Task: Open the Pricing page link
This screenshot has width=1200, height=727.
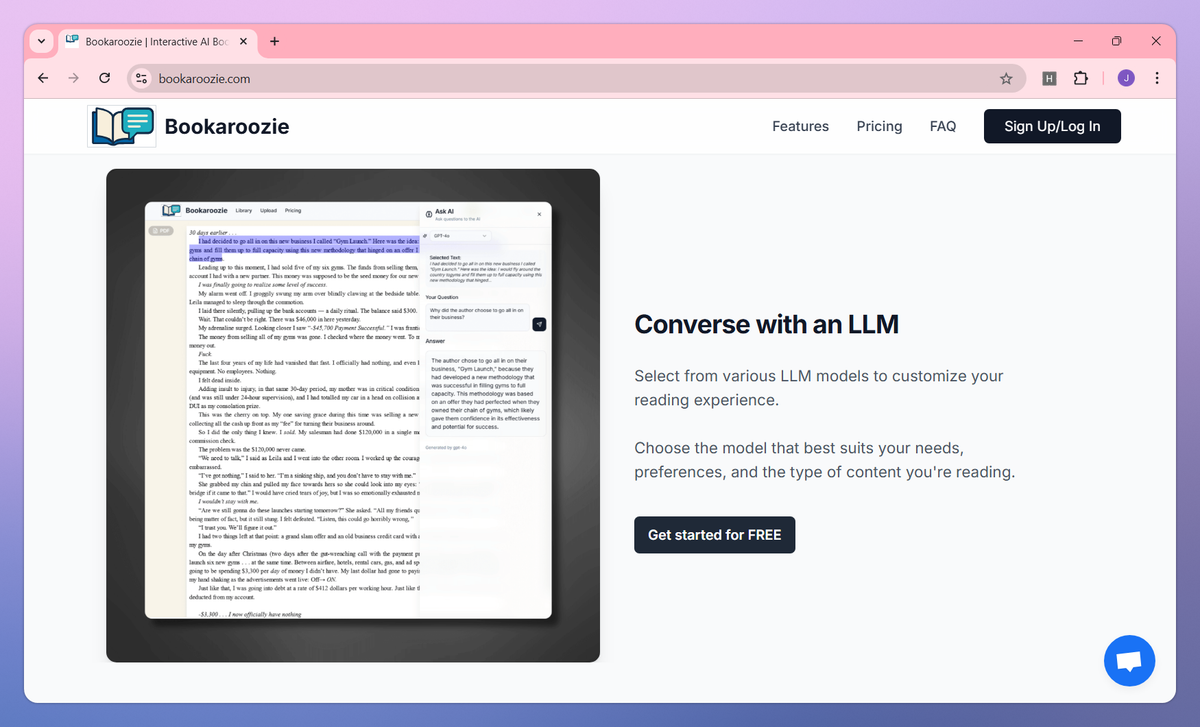Action: [879, 126]
